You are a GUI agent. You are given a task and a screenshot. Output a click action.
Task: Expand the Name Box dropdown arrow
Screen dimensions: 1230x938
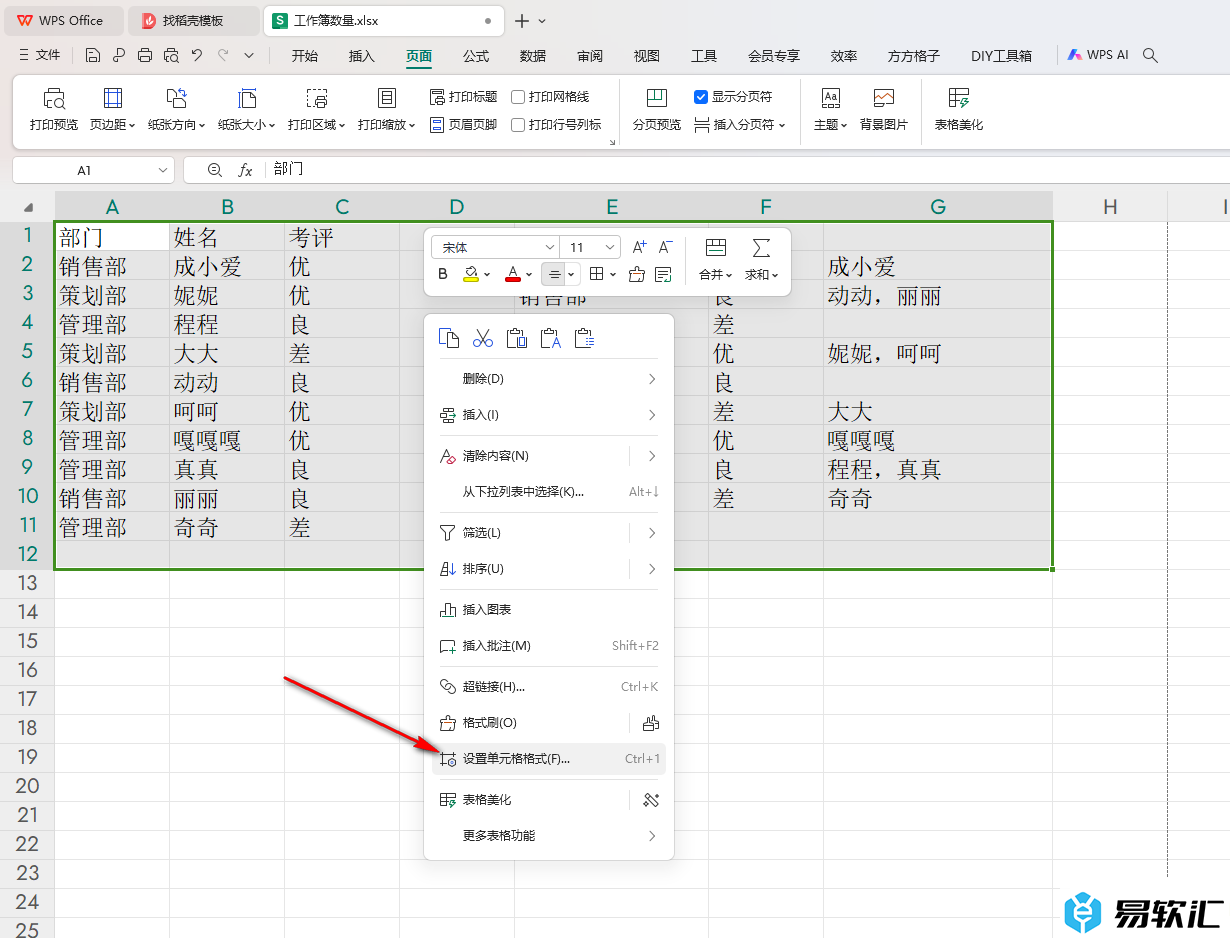[163, 170]
